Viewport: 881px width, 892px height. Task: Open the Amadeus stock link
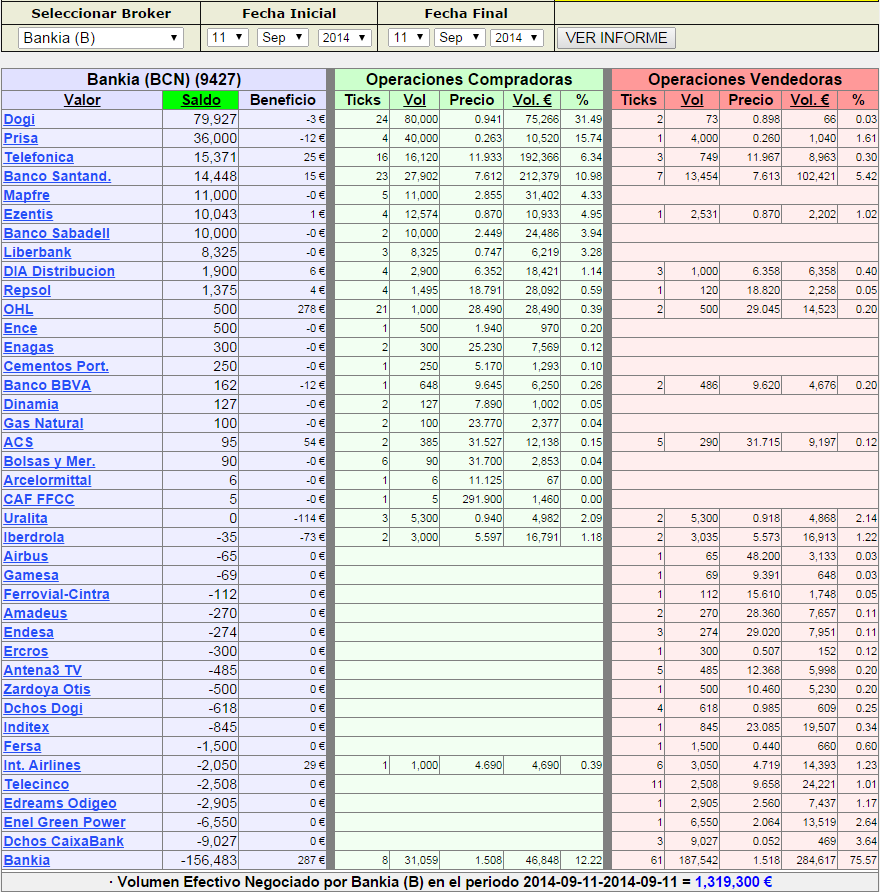tap(35, 613)
